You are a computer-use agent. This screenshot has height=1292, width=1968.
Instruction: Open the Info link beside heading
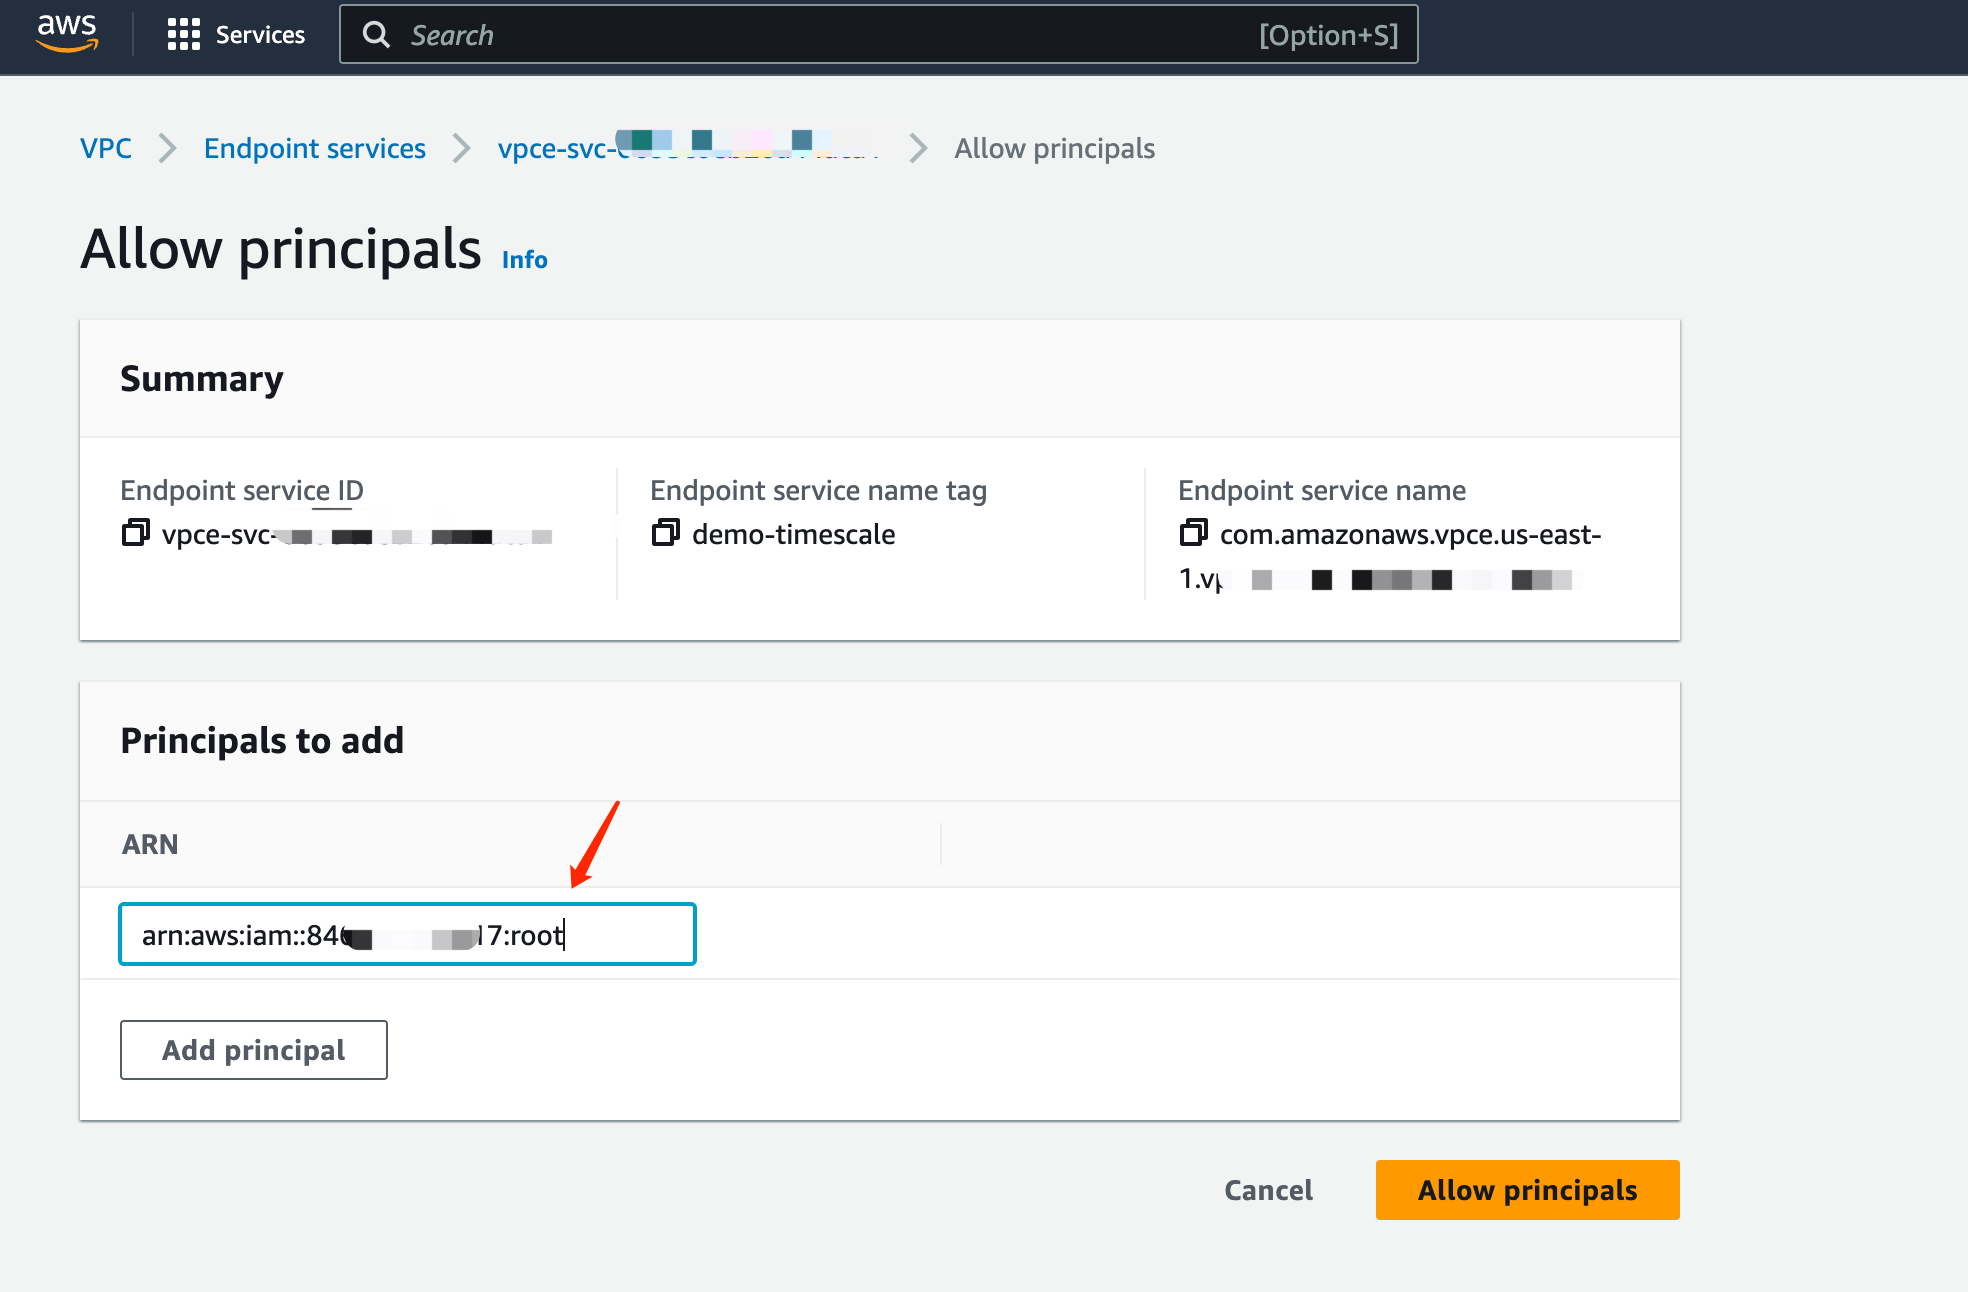pos(524,260)
